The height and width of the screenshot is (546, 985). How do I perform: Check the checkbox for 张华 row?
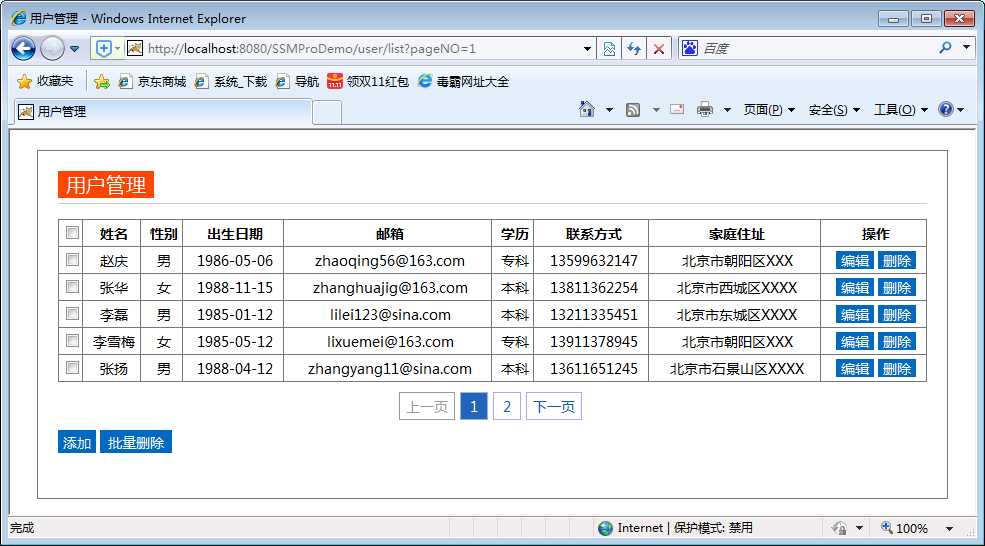click(72, 287)
